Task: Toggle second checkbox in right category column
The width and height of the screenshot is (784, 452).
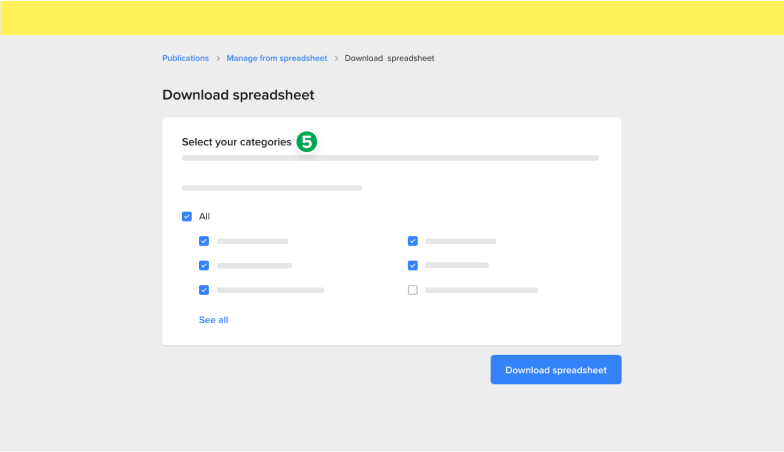Action: pyautogui.click(x=412, y=266)
